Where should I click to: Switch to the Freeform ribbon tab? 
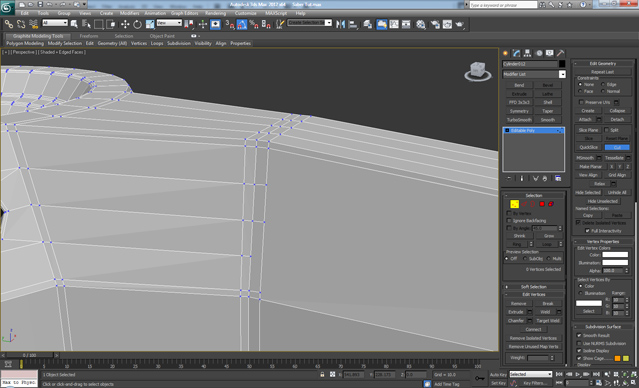click(x=89, y=36)
